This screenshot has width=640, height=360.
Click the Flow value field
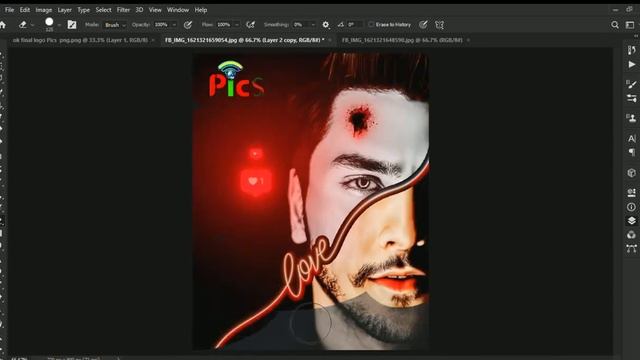pos(224,25)
